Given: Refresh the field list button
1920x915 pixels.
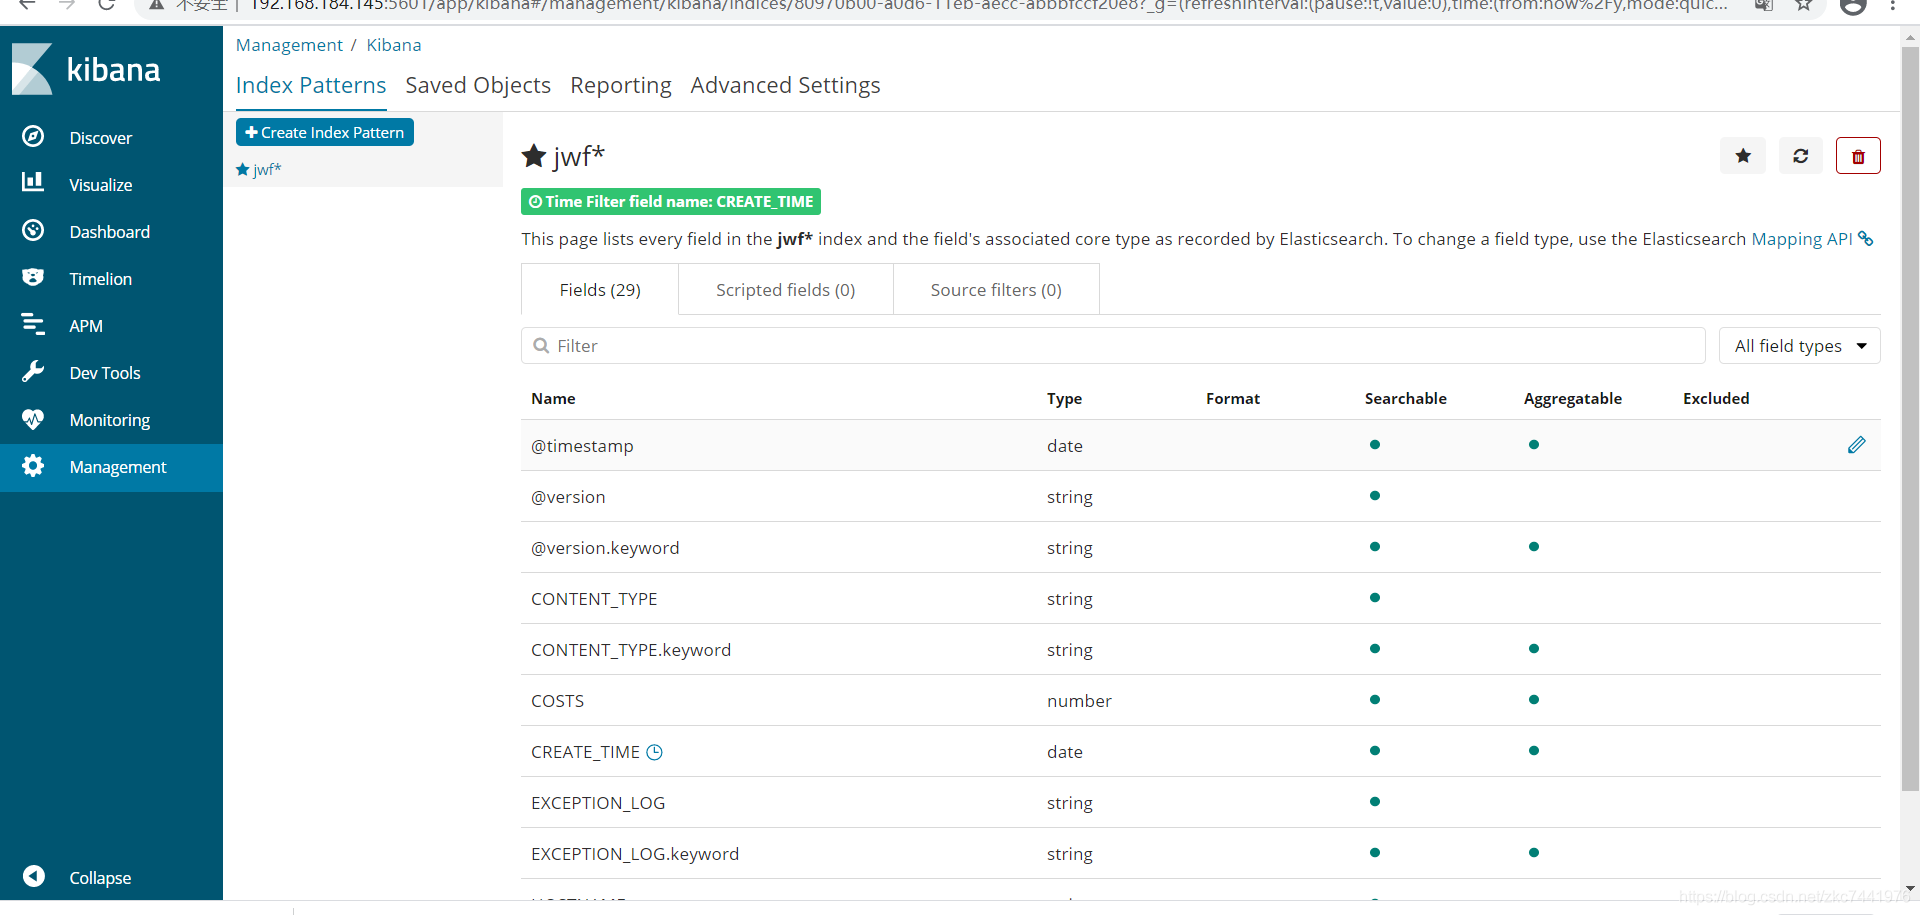Looking at the screenshot, I should tap(1801, 156).
